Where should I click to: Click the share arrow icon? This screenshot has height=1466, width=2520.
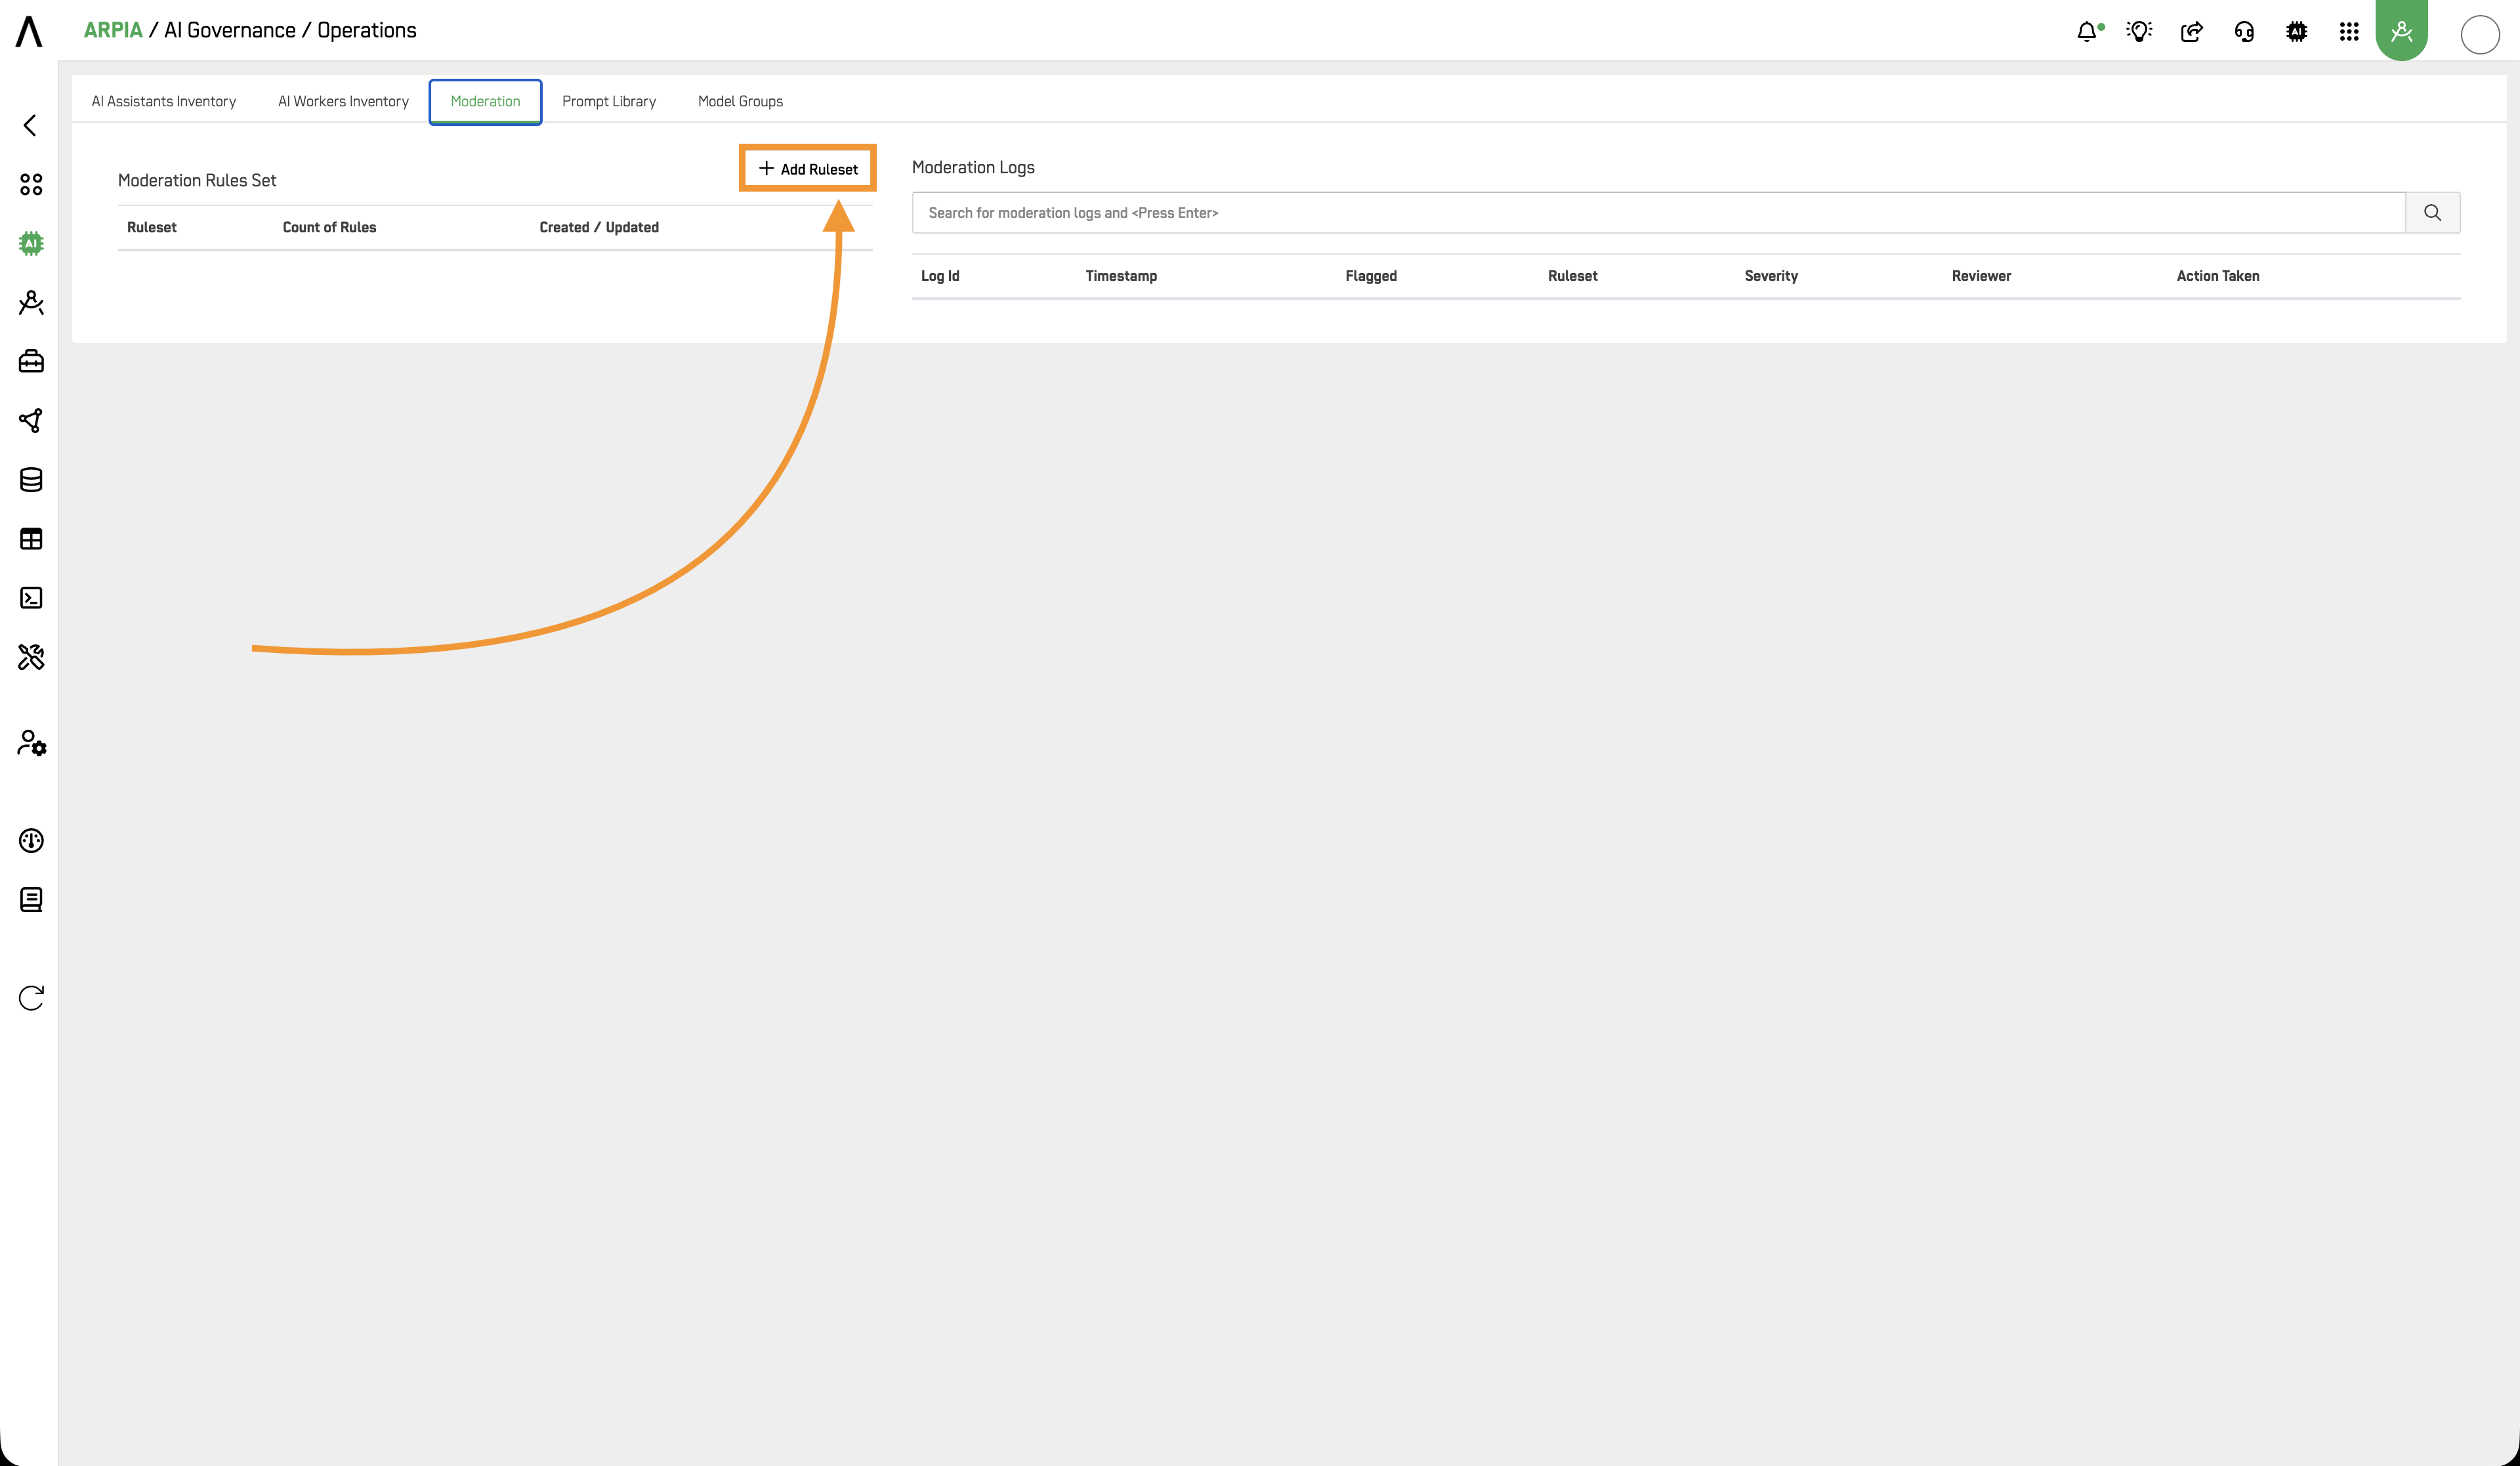tap(2192, 32)
